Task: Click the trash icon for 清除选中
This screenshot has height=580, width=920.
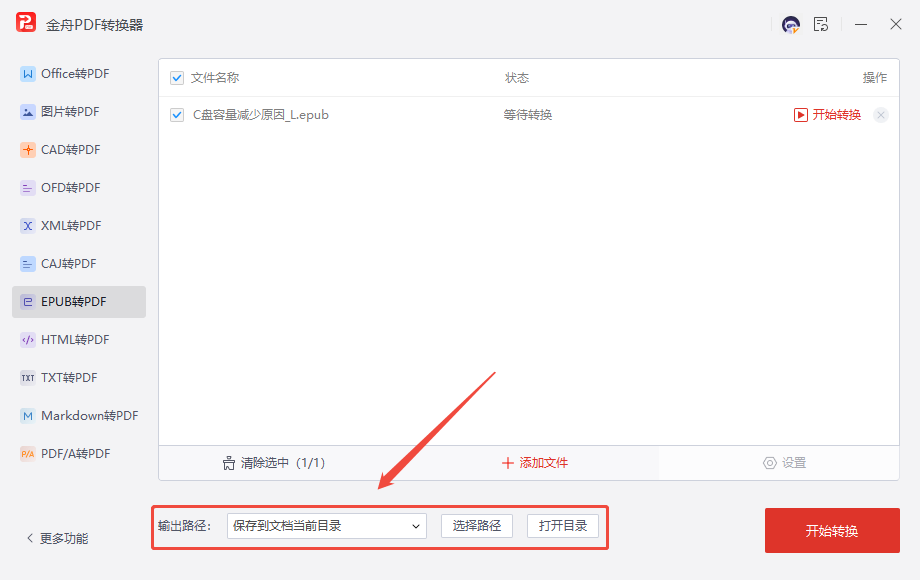Action: [x=229, y=463]
